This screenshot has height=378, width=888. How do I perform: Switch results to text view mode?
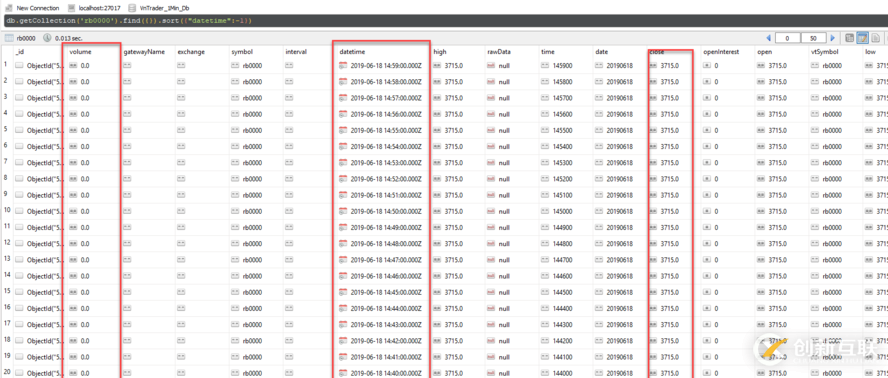coord(876,38)
